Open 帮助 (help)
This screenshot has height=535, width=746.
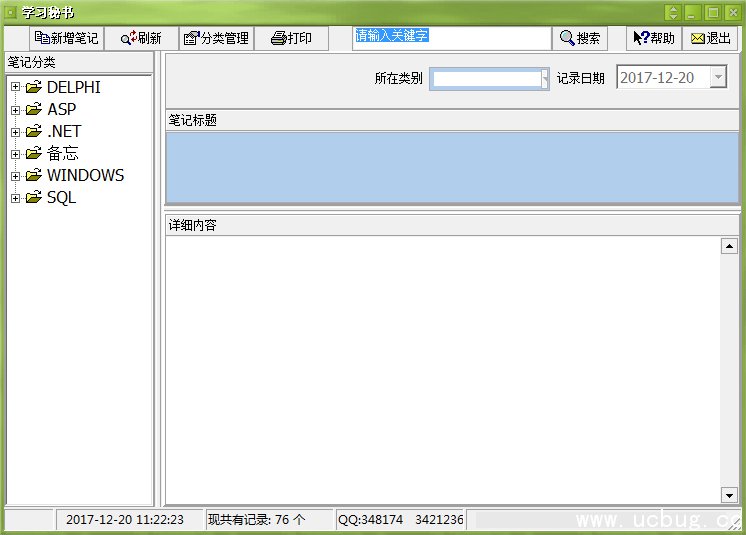(x=654, y=38)
